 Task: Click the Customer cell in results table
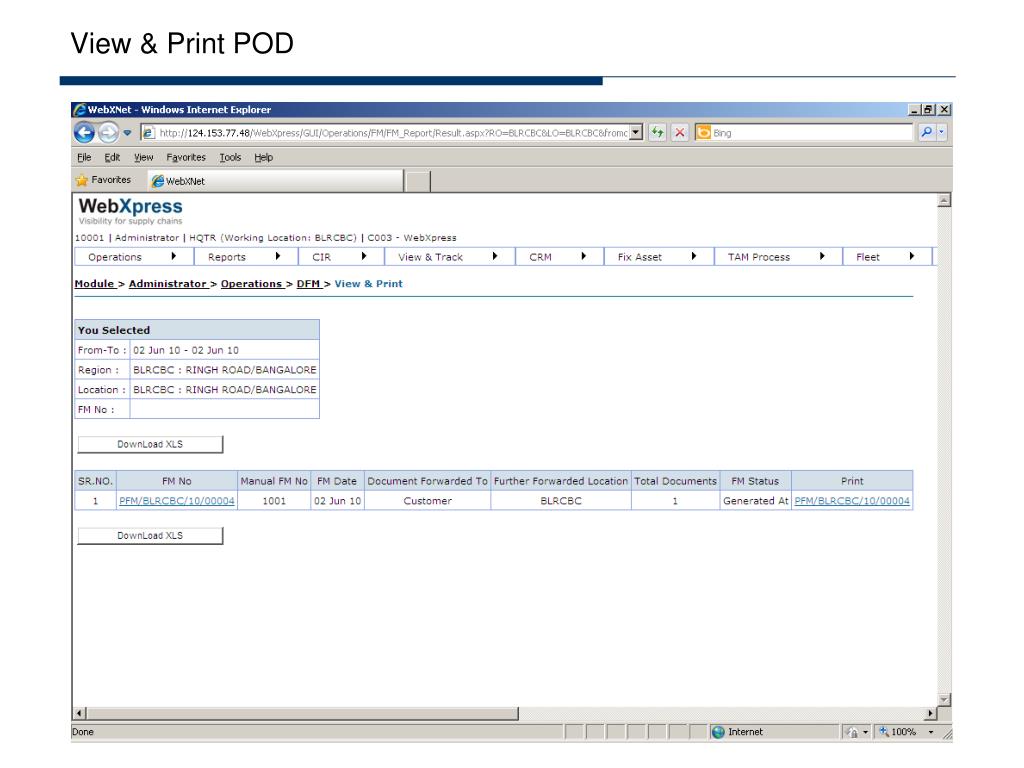point(428,501)
